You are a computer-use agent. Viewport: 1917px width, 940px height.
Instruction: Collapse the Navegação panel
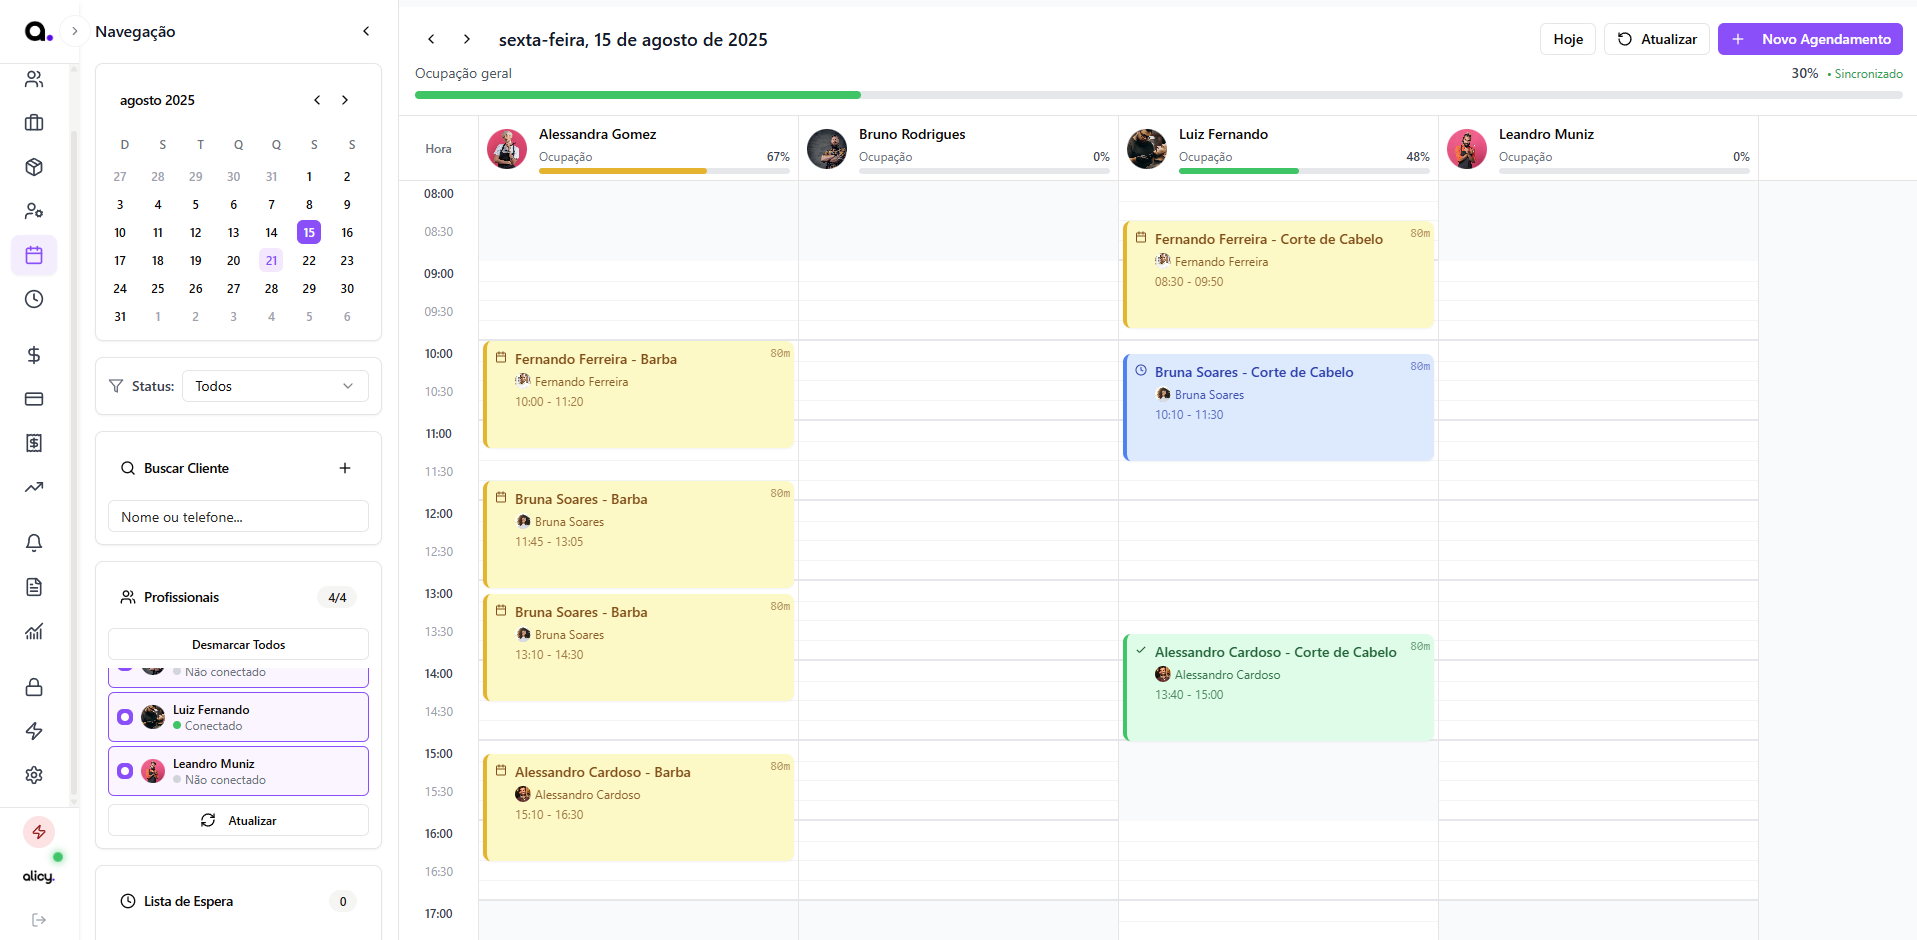pyautogui.click(x=366, y=31)
